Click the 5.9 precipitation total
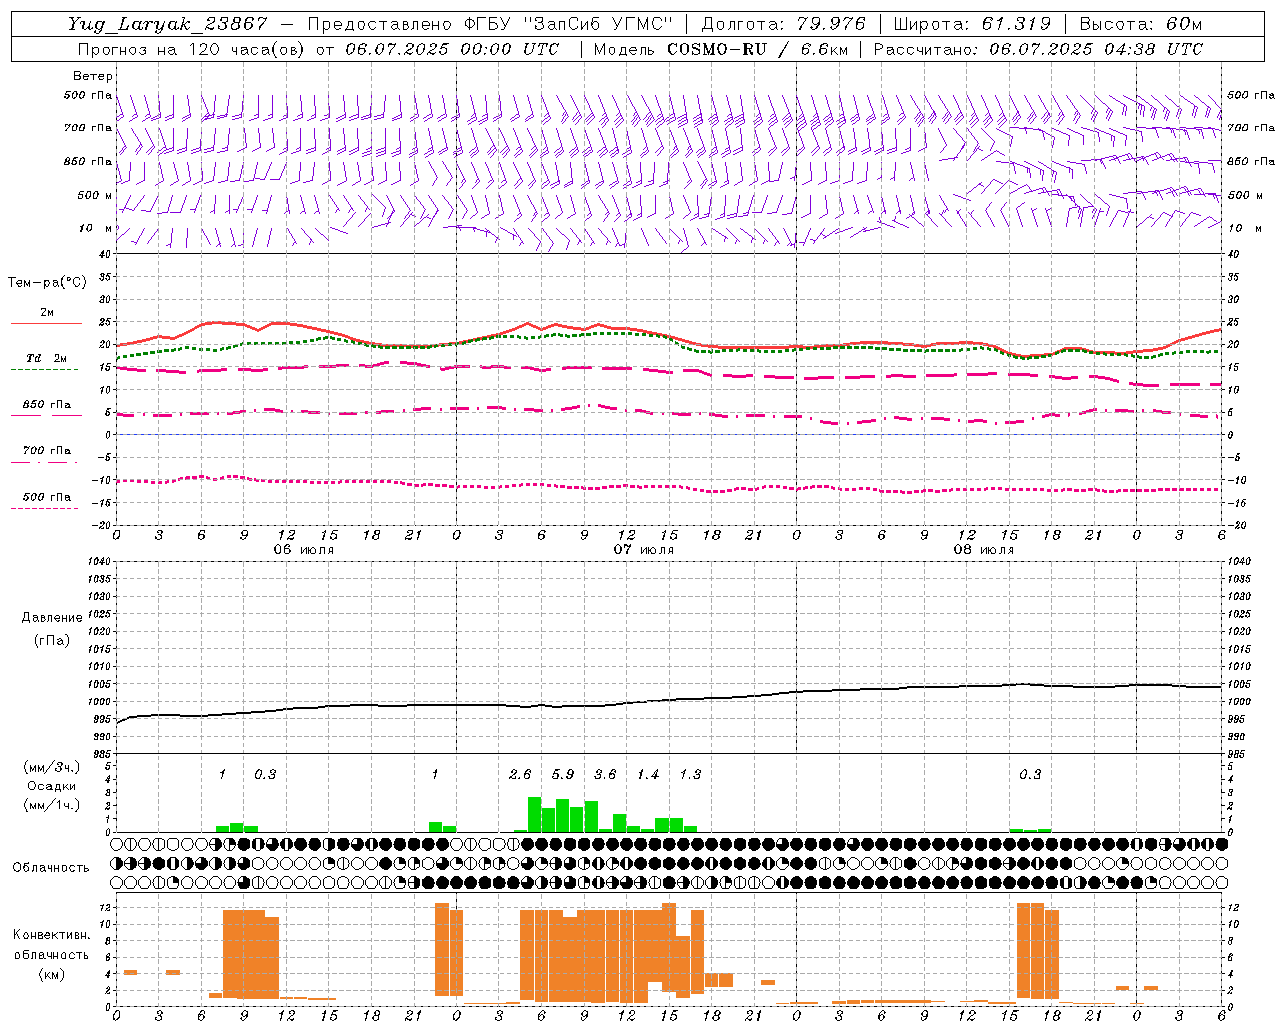Viewport: 1280px width, 1024px height. tap(563, 775)
